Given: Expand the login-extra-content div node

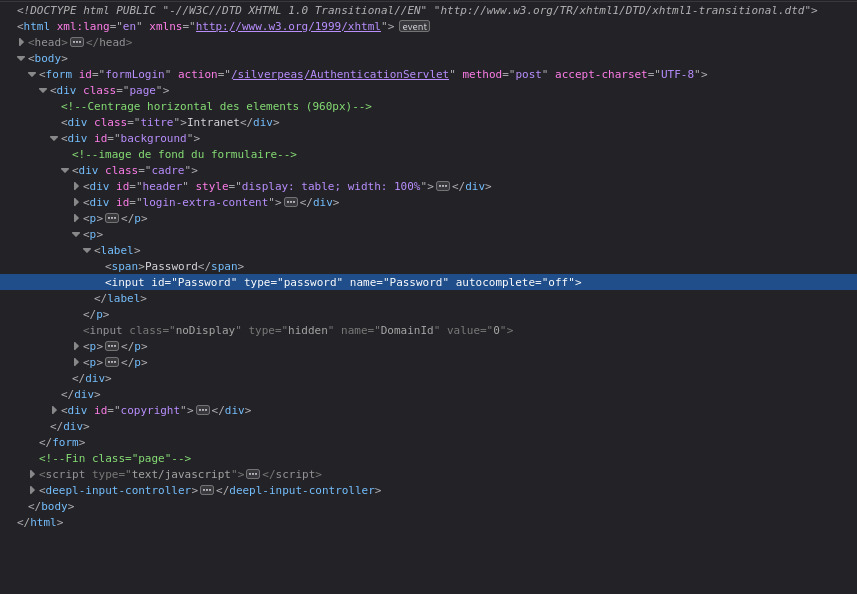Looking at the screenshot, I should (x=77, y=202).
